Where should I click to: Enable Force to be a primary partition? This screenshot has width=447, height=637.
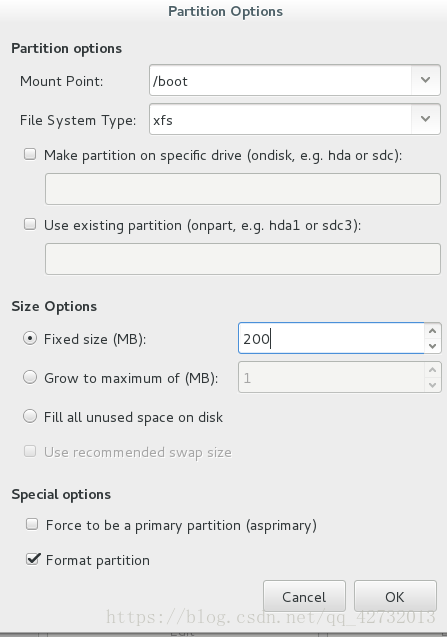point(32,524)
